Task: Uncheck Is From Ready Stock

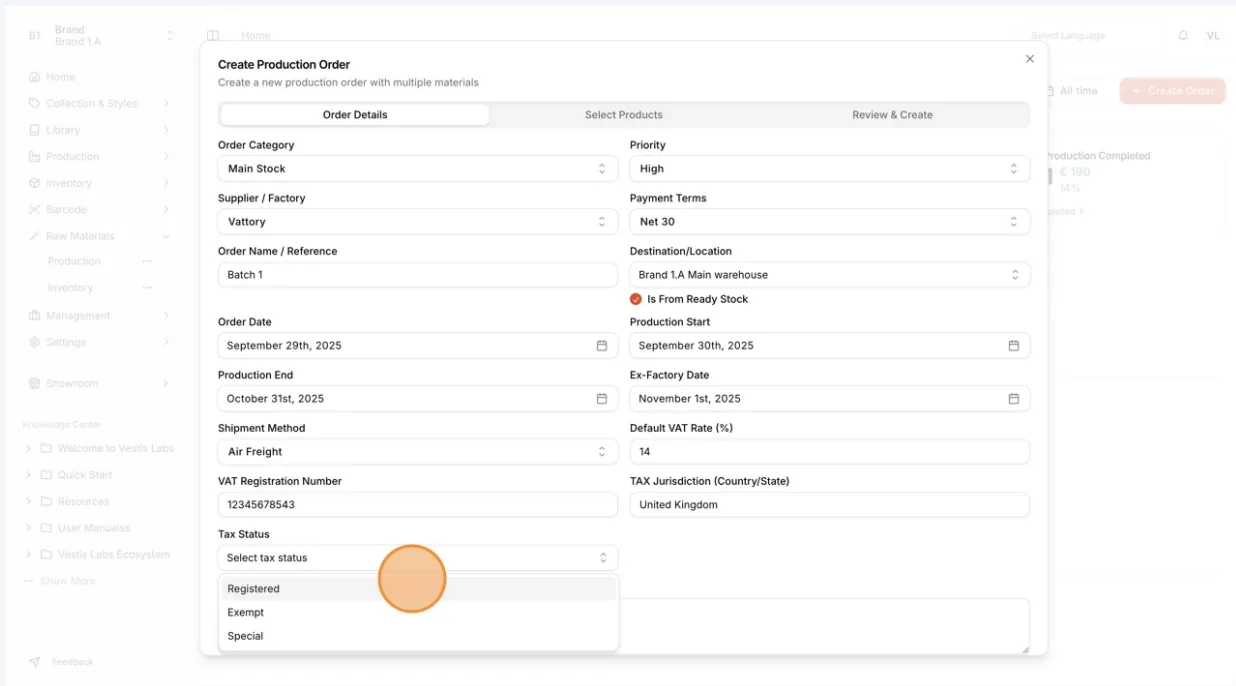Action: click(x=636, y=299)
